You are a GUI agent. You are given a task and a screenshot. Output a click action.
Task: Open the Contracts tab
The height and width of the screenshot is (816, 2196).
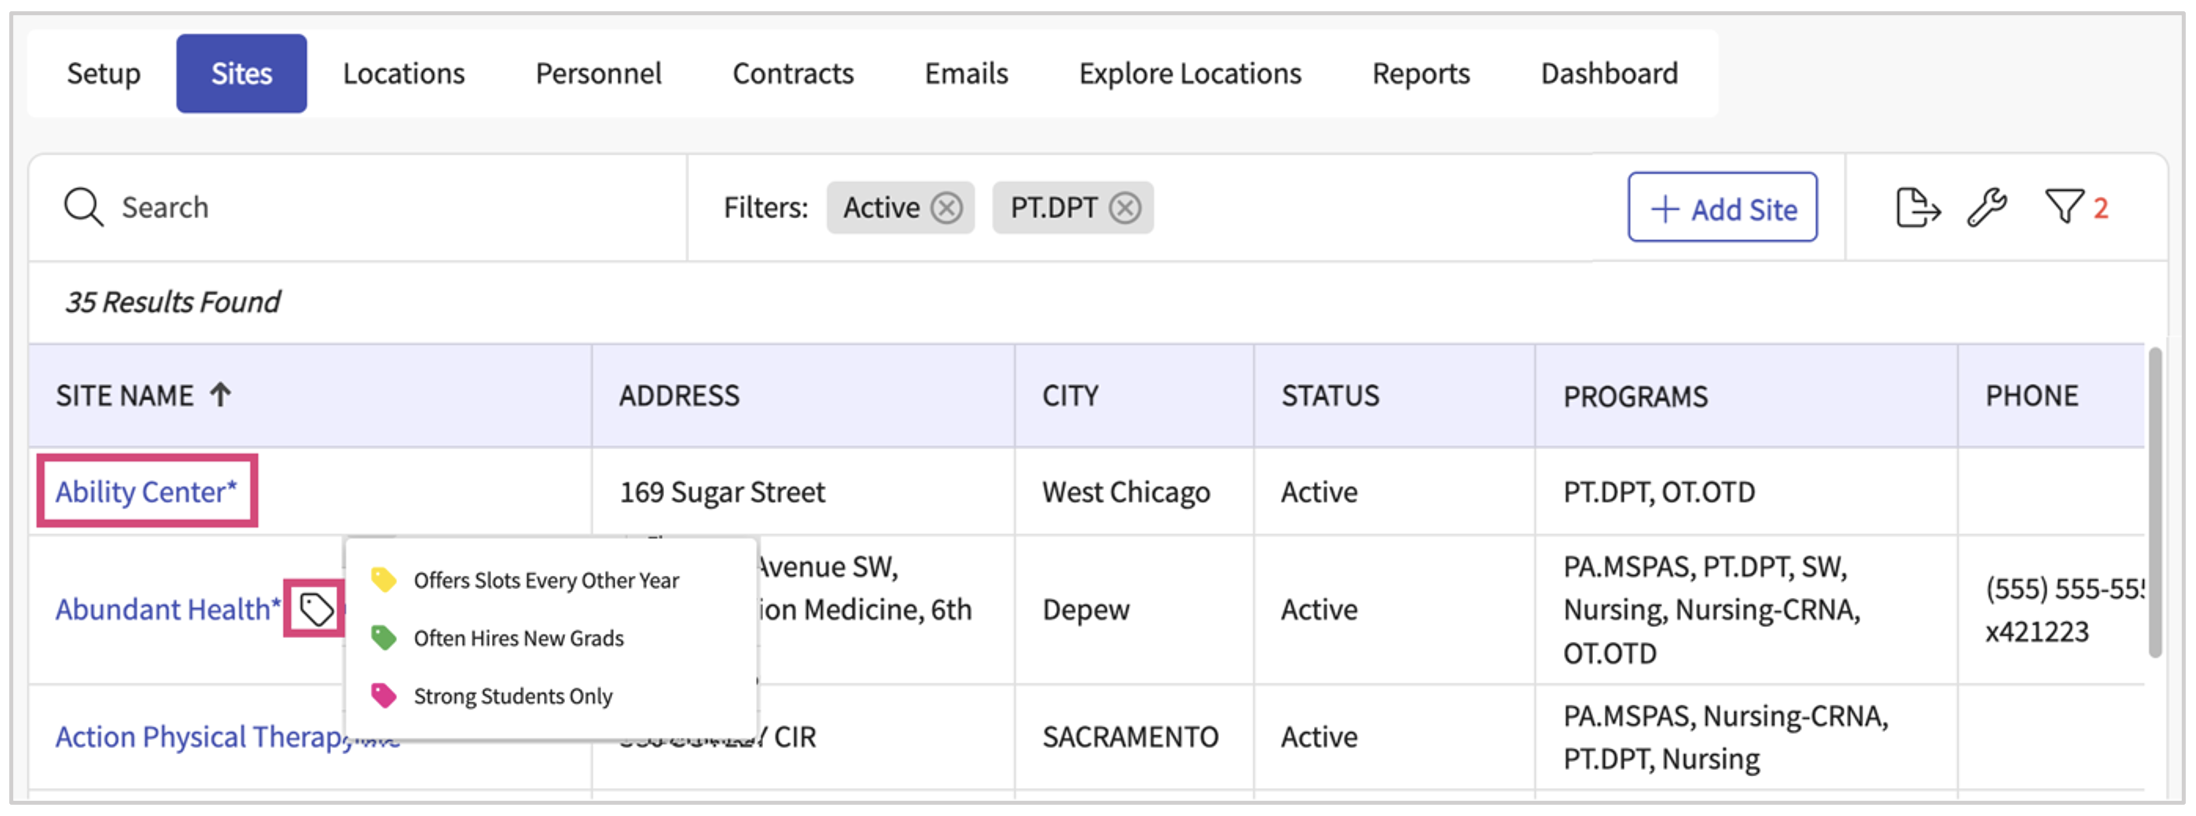coord(792,74)
